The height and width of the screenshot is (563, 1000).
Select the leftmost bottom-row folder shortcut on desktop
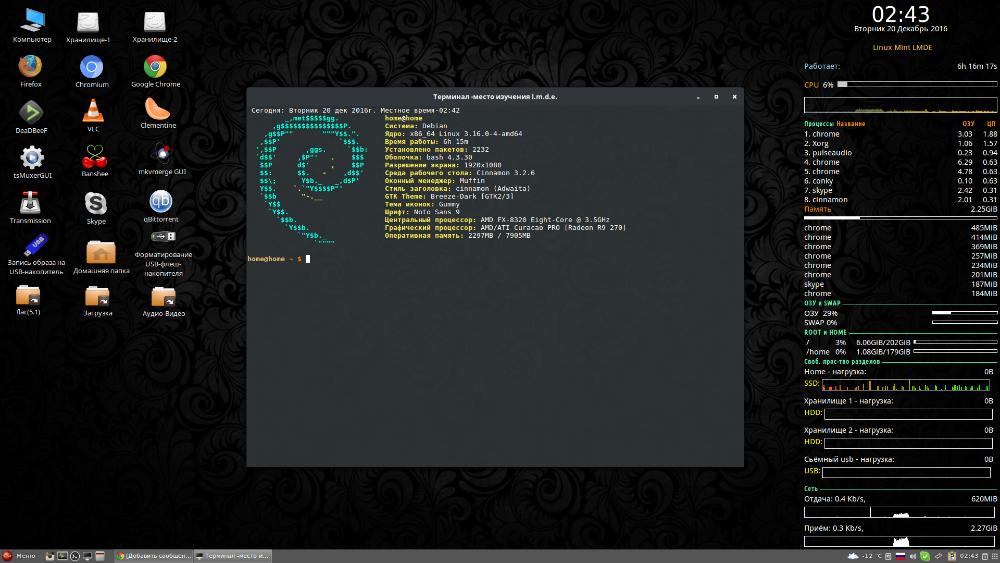click(28, 295)
